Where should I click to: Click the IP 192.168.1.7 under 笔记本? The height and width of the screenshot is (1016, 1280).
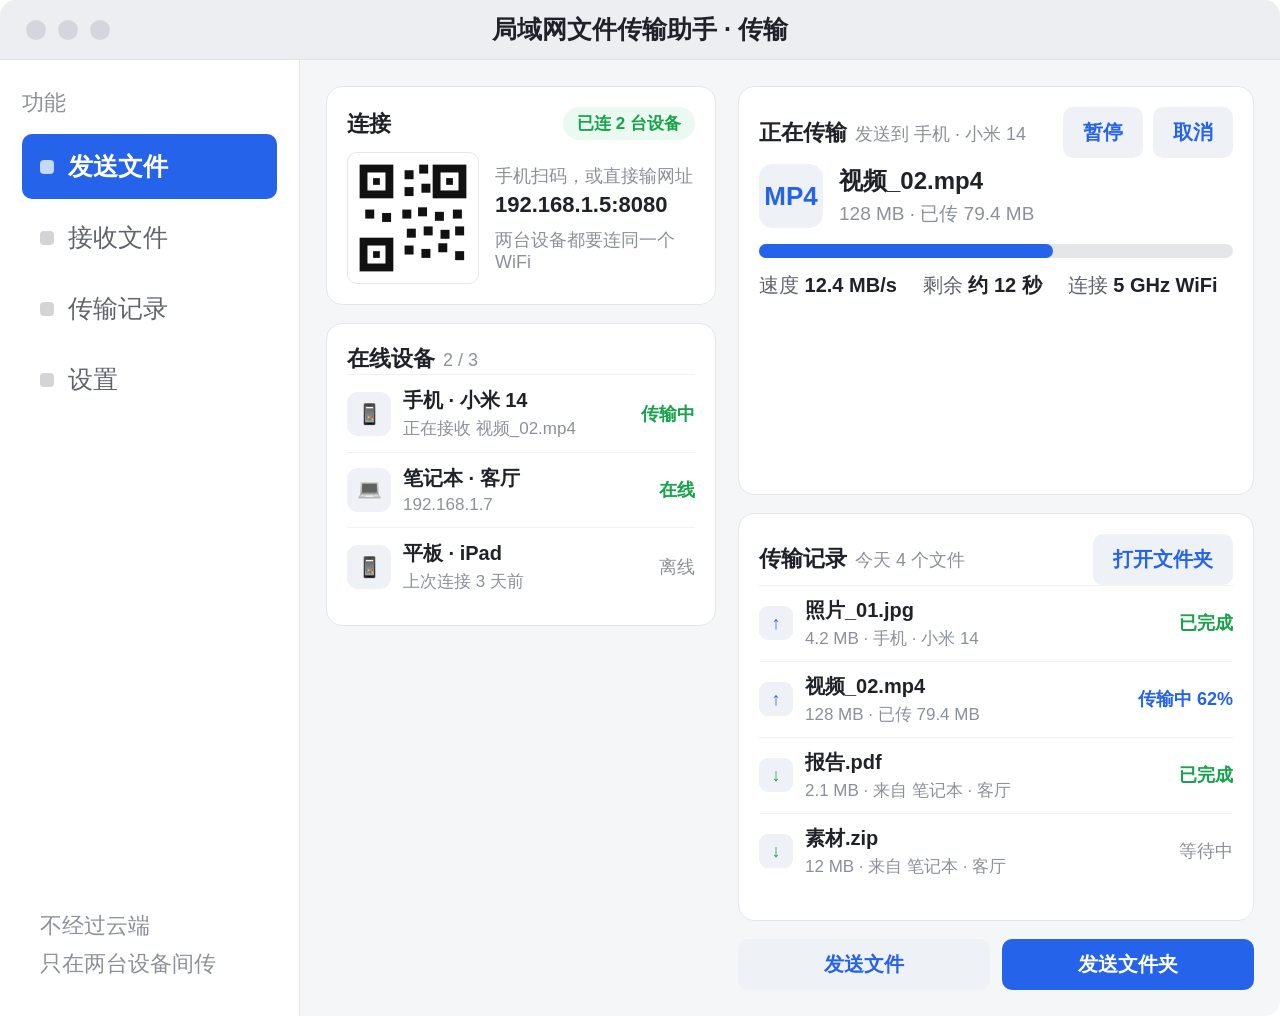[448, 505]
